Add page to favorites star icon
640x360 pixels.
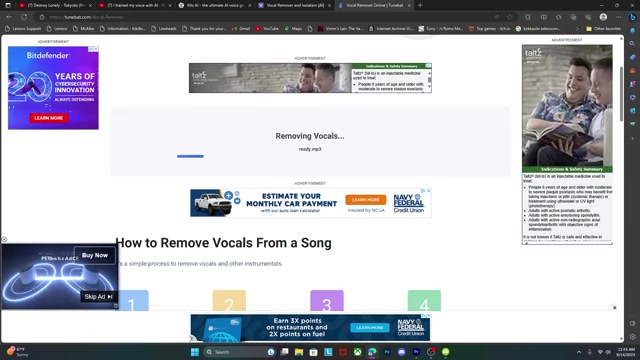(x=510, y=17)
